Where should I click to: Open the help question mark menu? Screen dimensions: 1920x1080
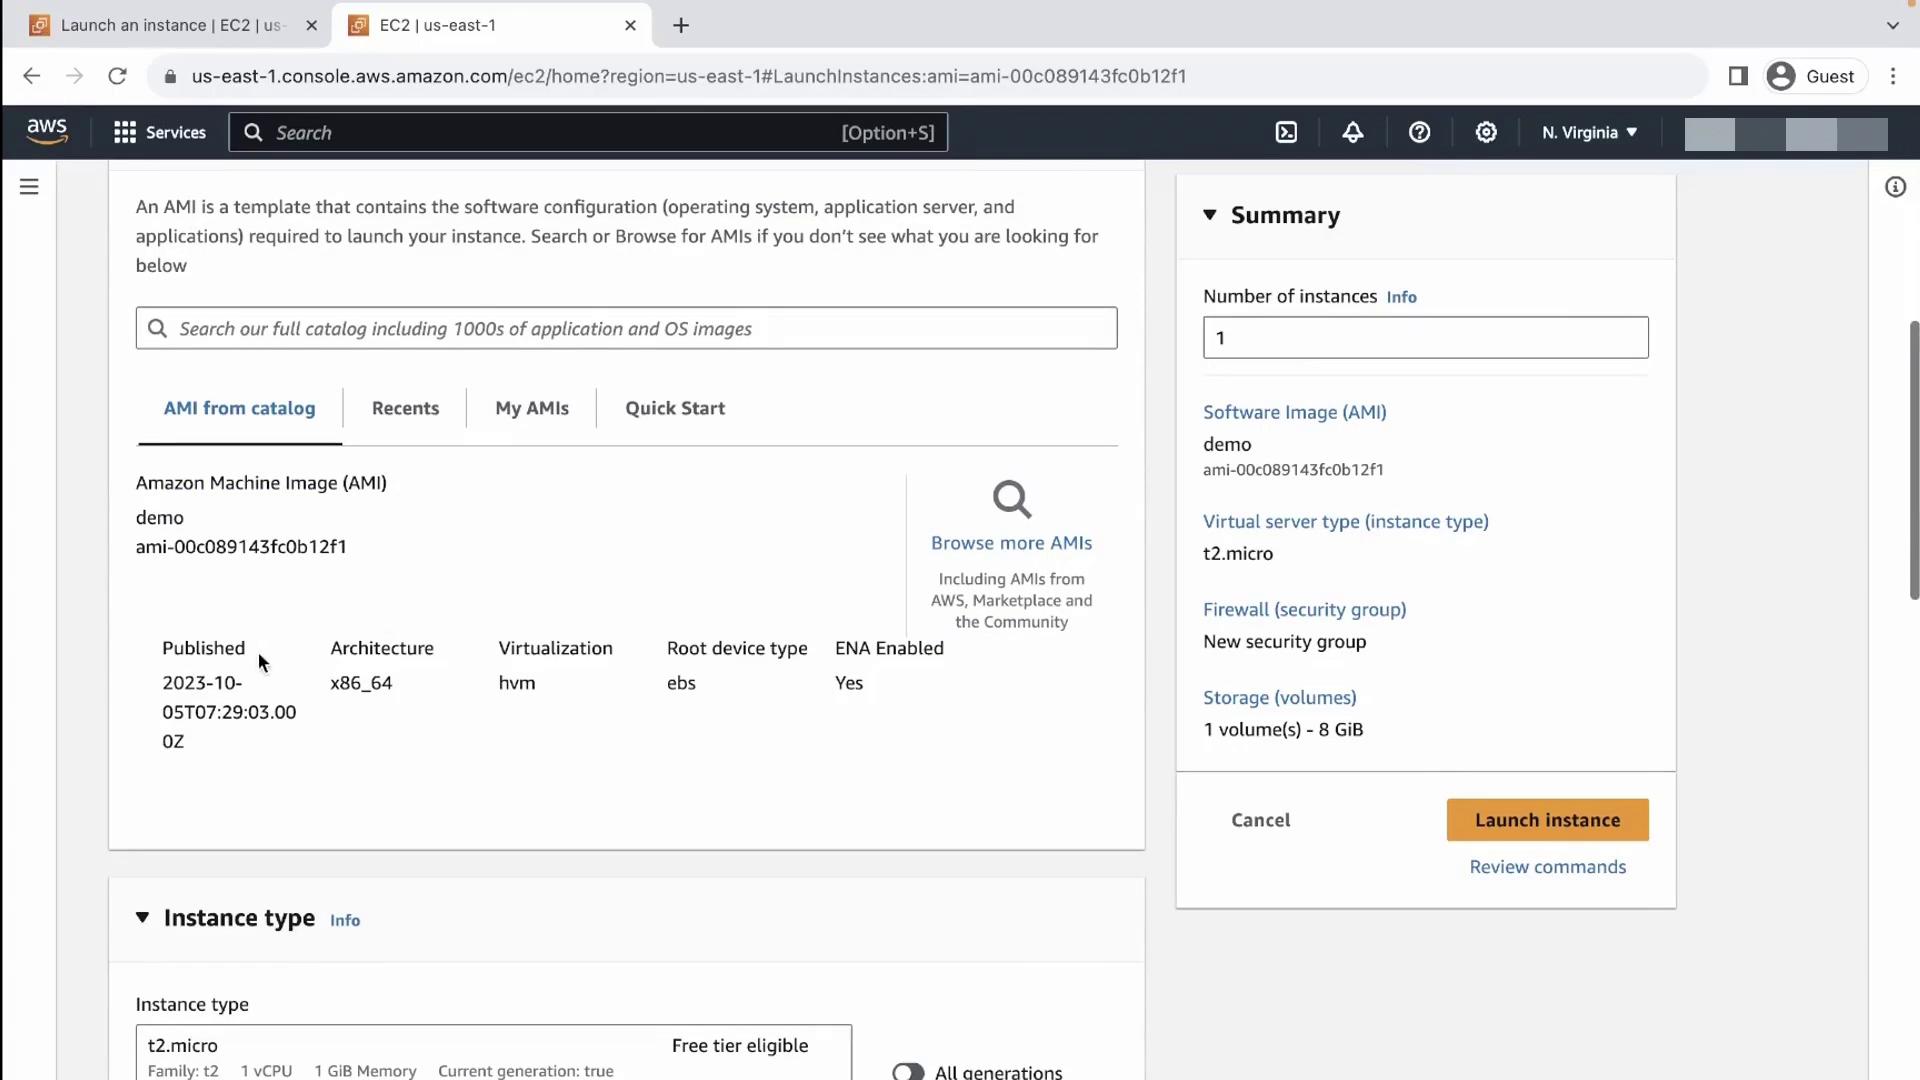coord(1419,132)
